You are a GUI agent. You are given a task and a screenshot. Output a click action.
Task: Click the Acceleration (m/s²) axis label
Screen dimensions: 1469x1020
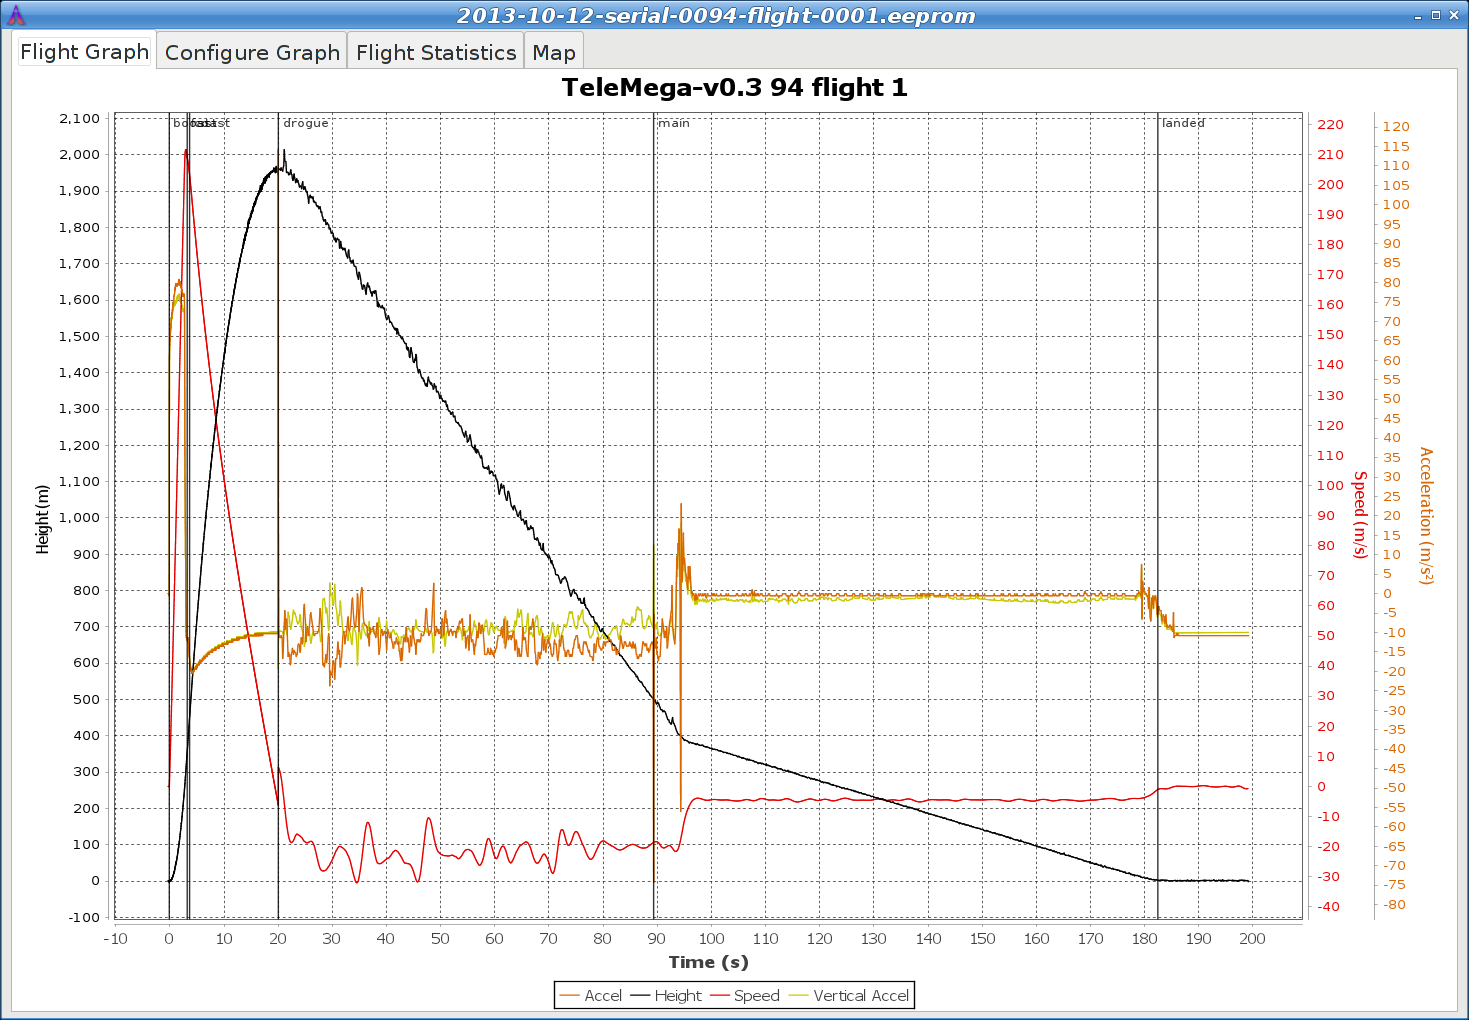tap(1426, 516)
